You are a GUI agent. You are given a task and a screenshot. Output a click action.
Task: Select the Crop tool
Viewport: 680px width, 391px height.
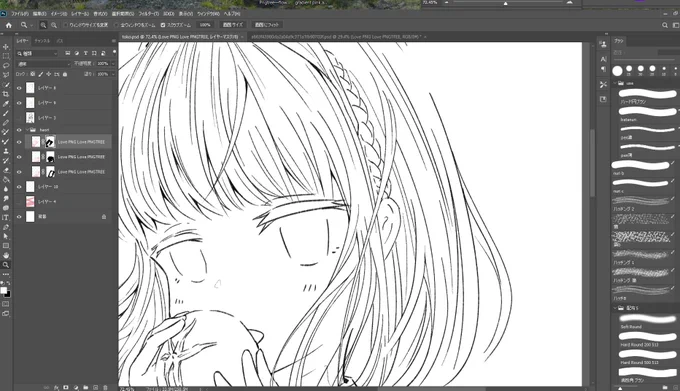(6, 94)
